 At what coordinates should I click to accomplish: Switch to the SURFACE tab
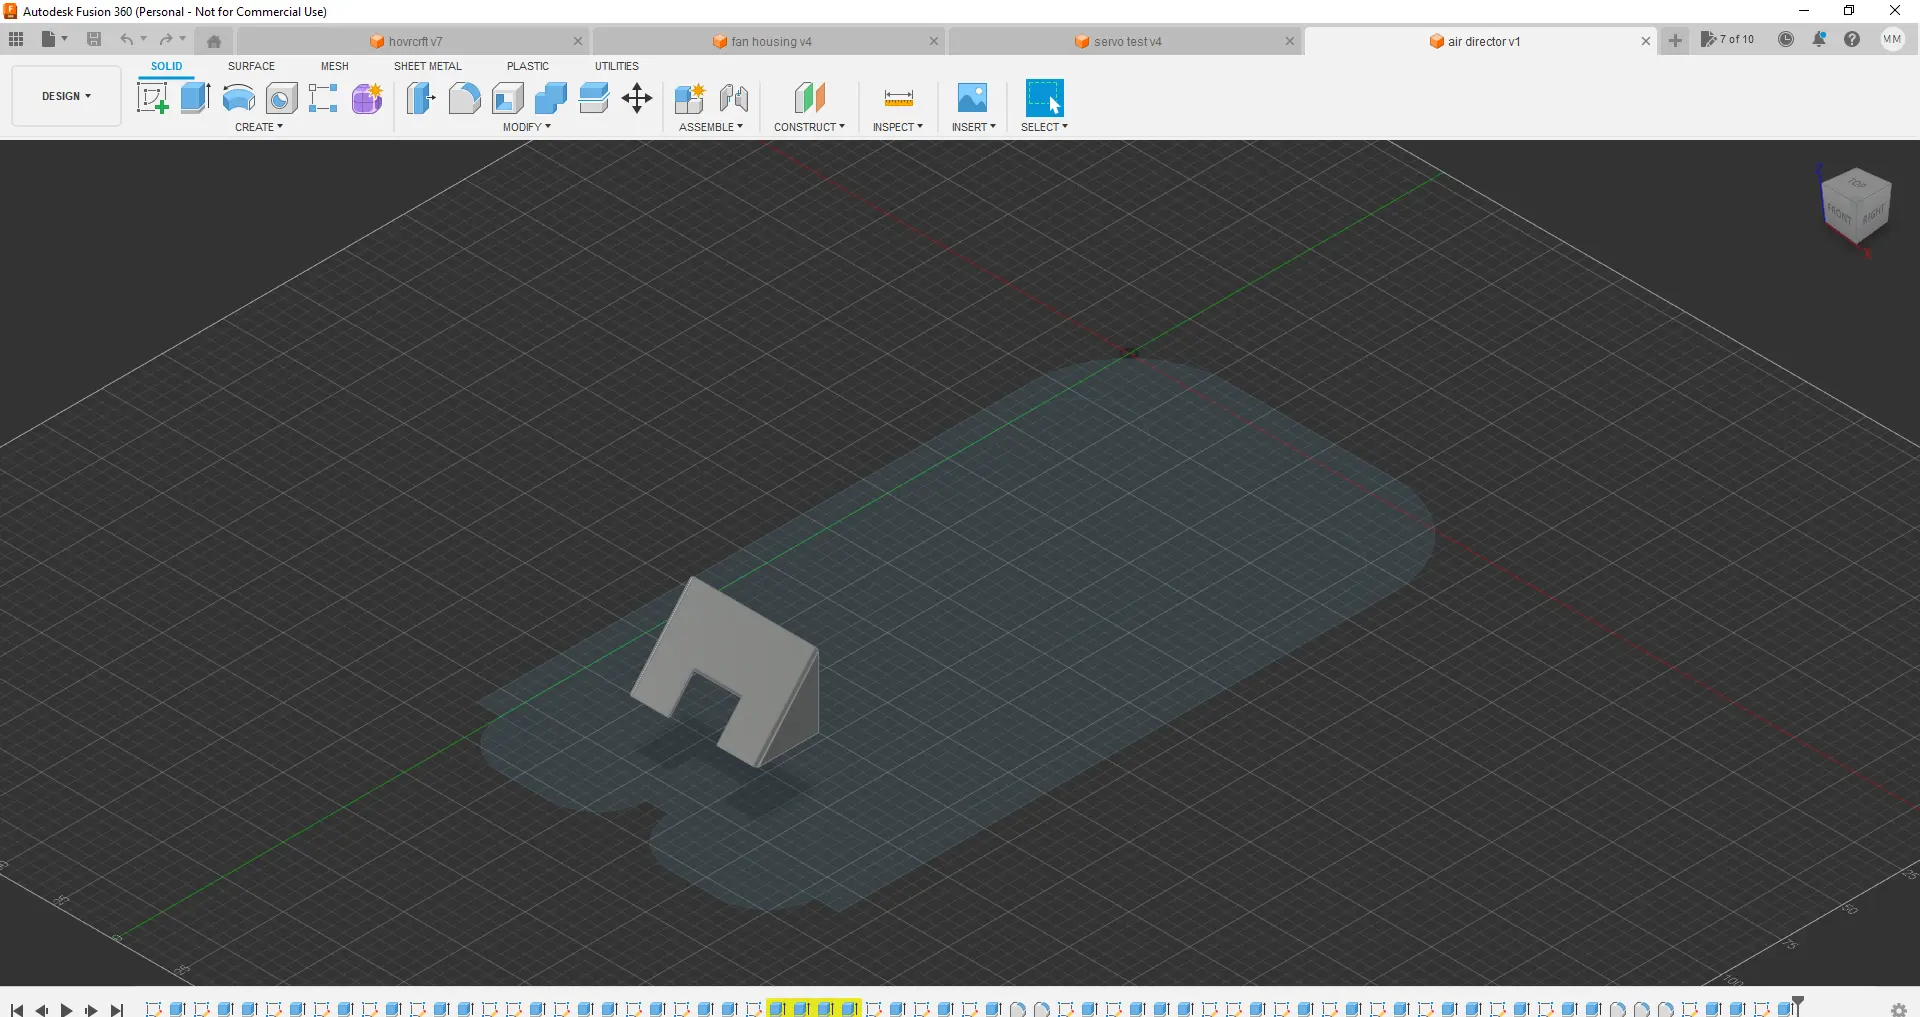coord(251,66)
